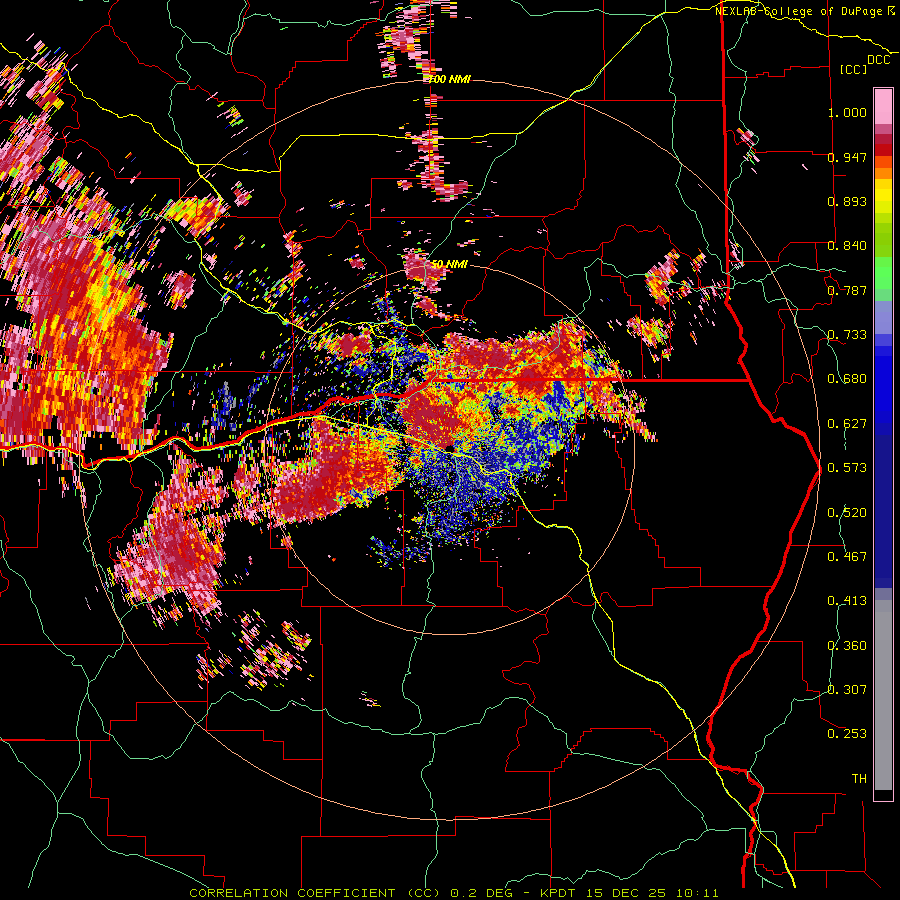This screenshot has height=900, width=900.
Task: Click the 50 NMI range ring label
Action: click(x=449, y=264)
